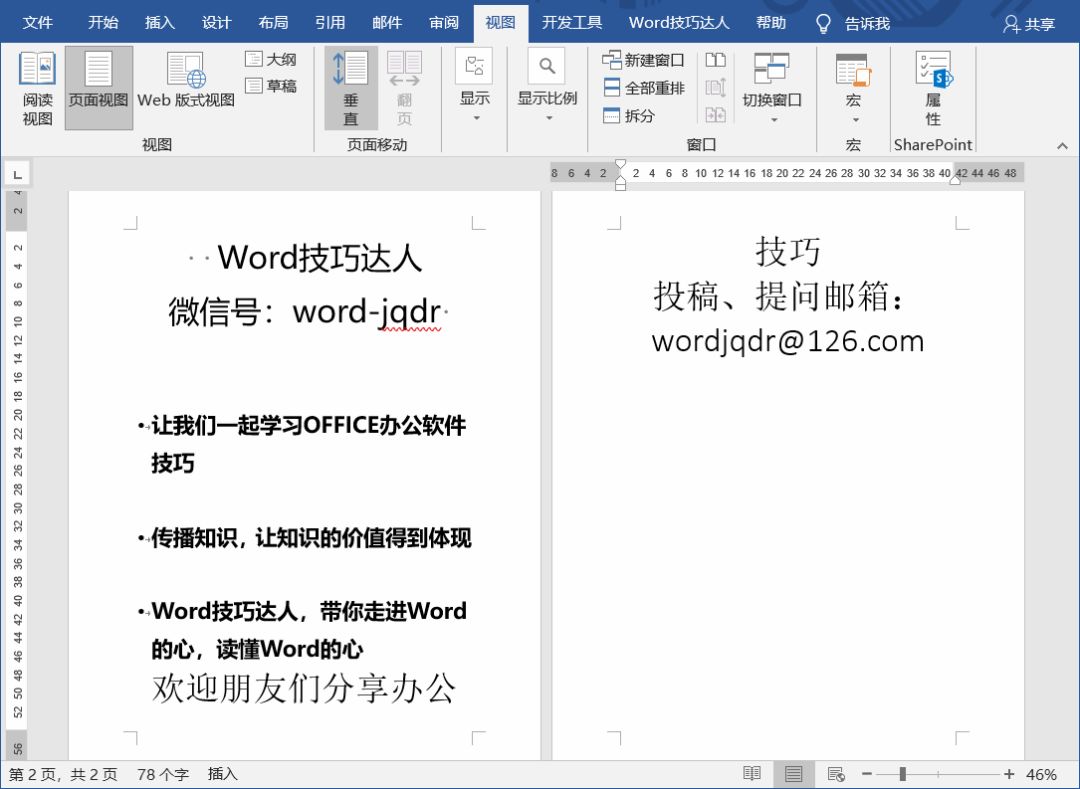Click the page count 第2页,共2页 in status bar
This screenshot has height=789, width=1080.
click(x=63, y=775)
